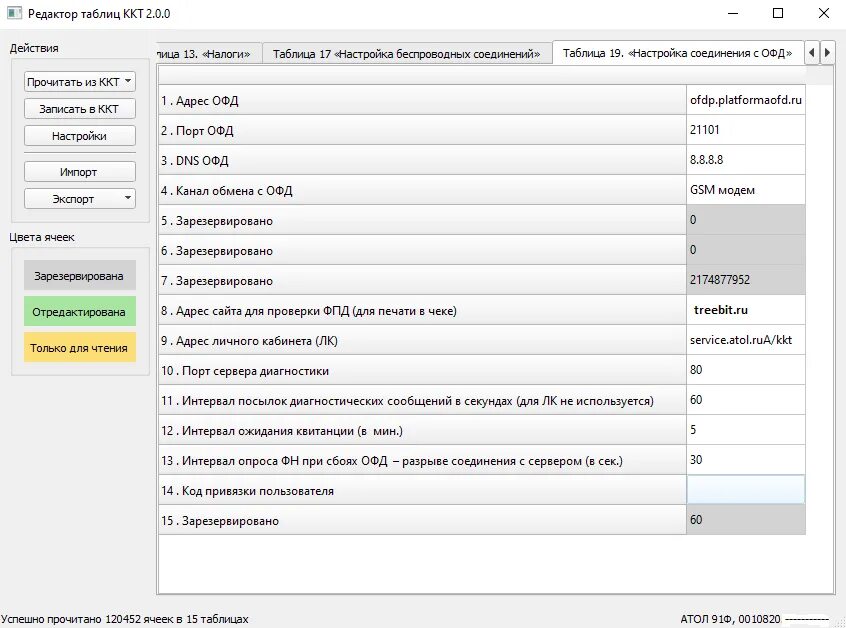Click the 'treebit.ru' cell
This screenshot has width=846, height=628.
point(746,310)
